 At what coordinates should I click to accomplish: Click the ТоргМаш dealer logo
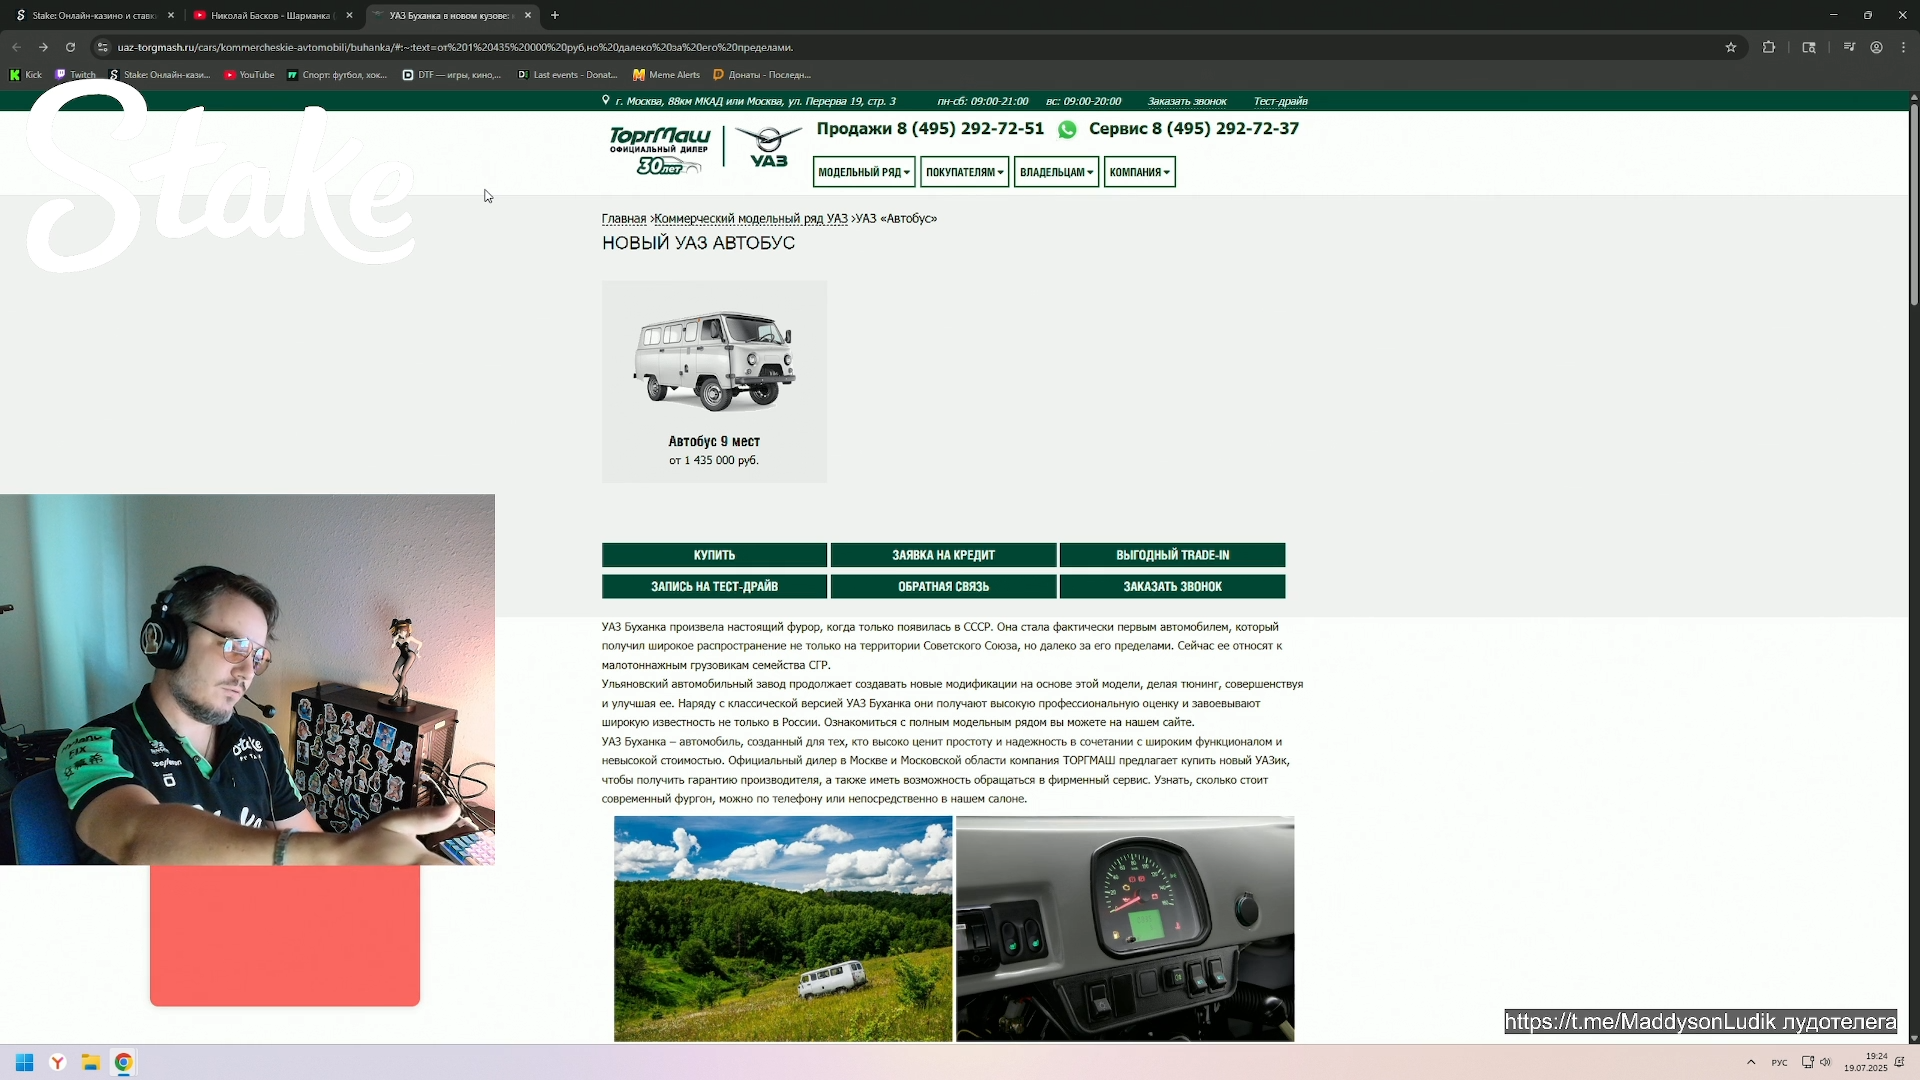click(x=659, y=150)
